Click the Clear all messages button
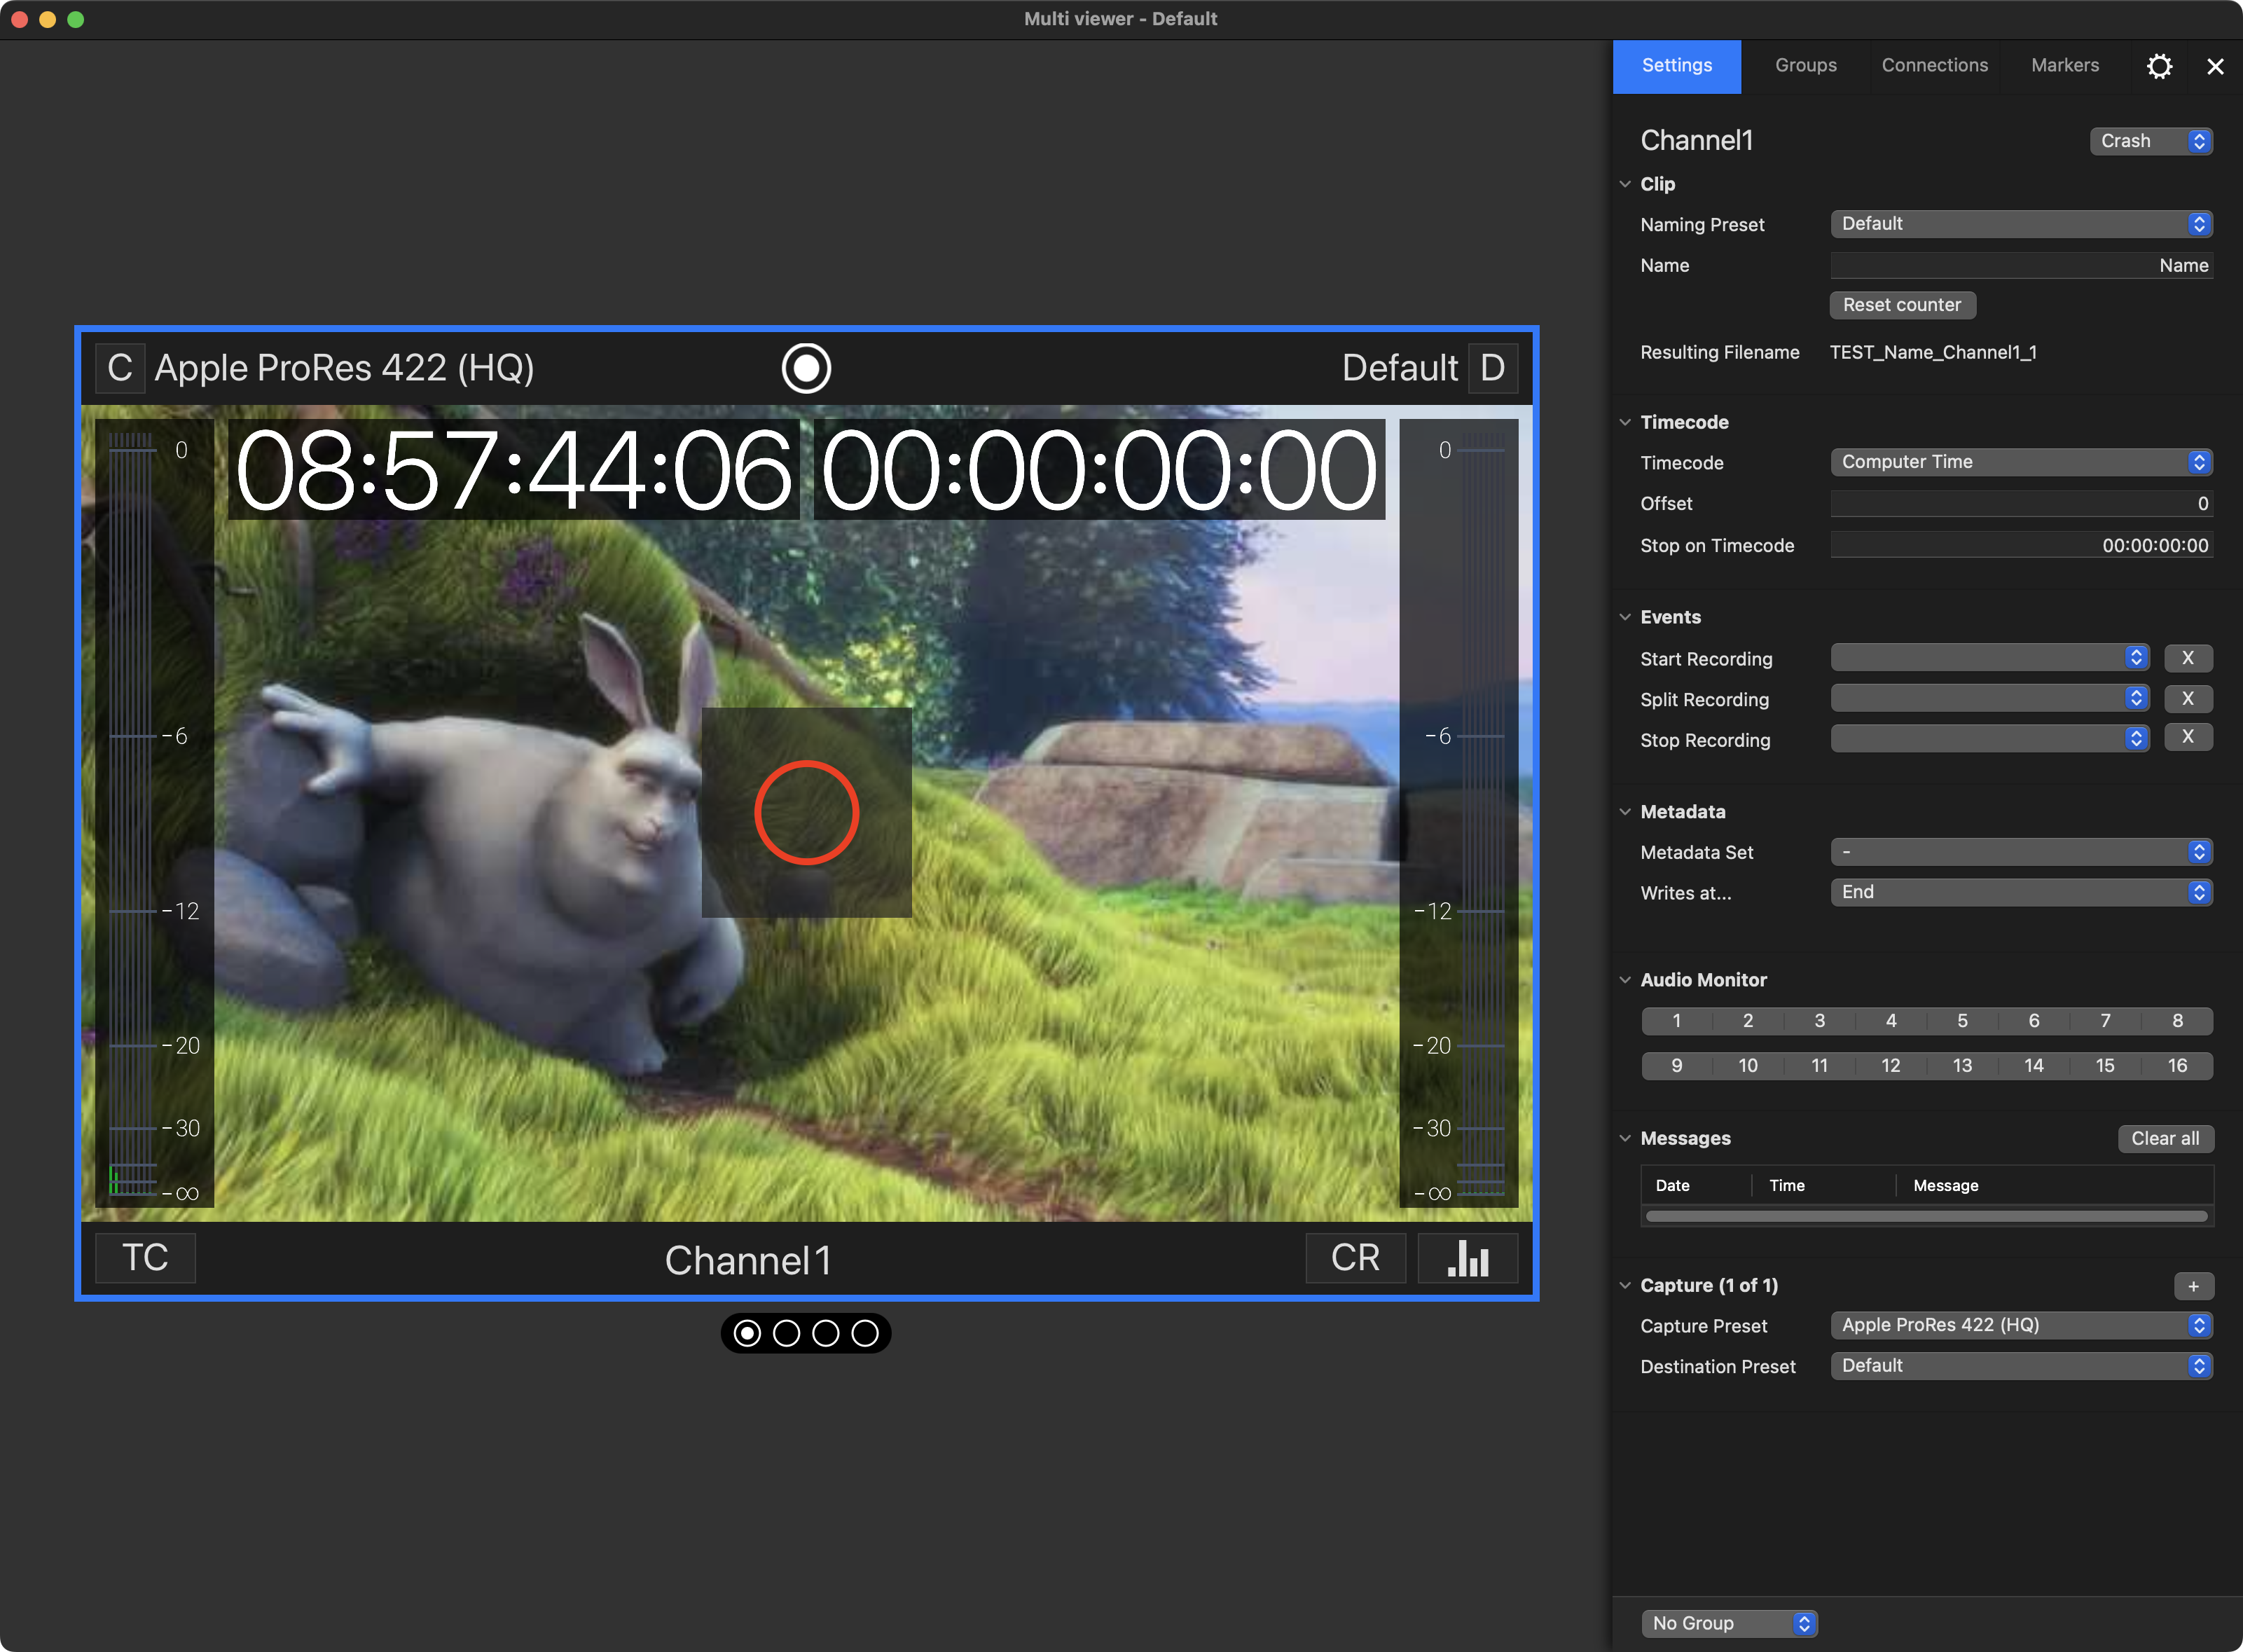The image size is (2243, 1652). tap(2165, 1139)
